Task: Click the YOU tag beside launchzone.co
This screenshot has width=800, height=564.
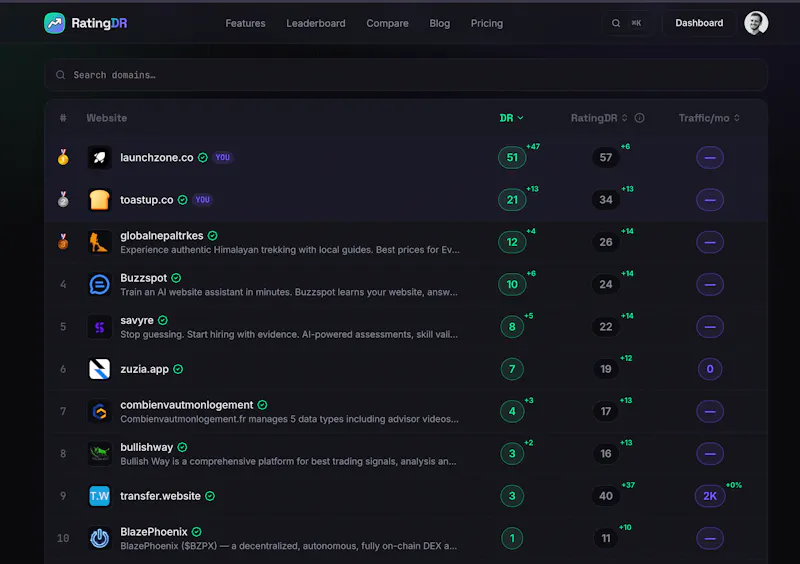Action: (222, 157)
